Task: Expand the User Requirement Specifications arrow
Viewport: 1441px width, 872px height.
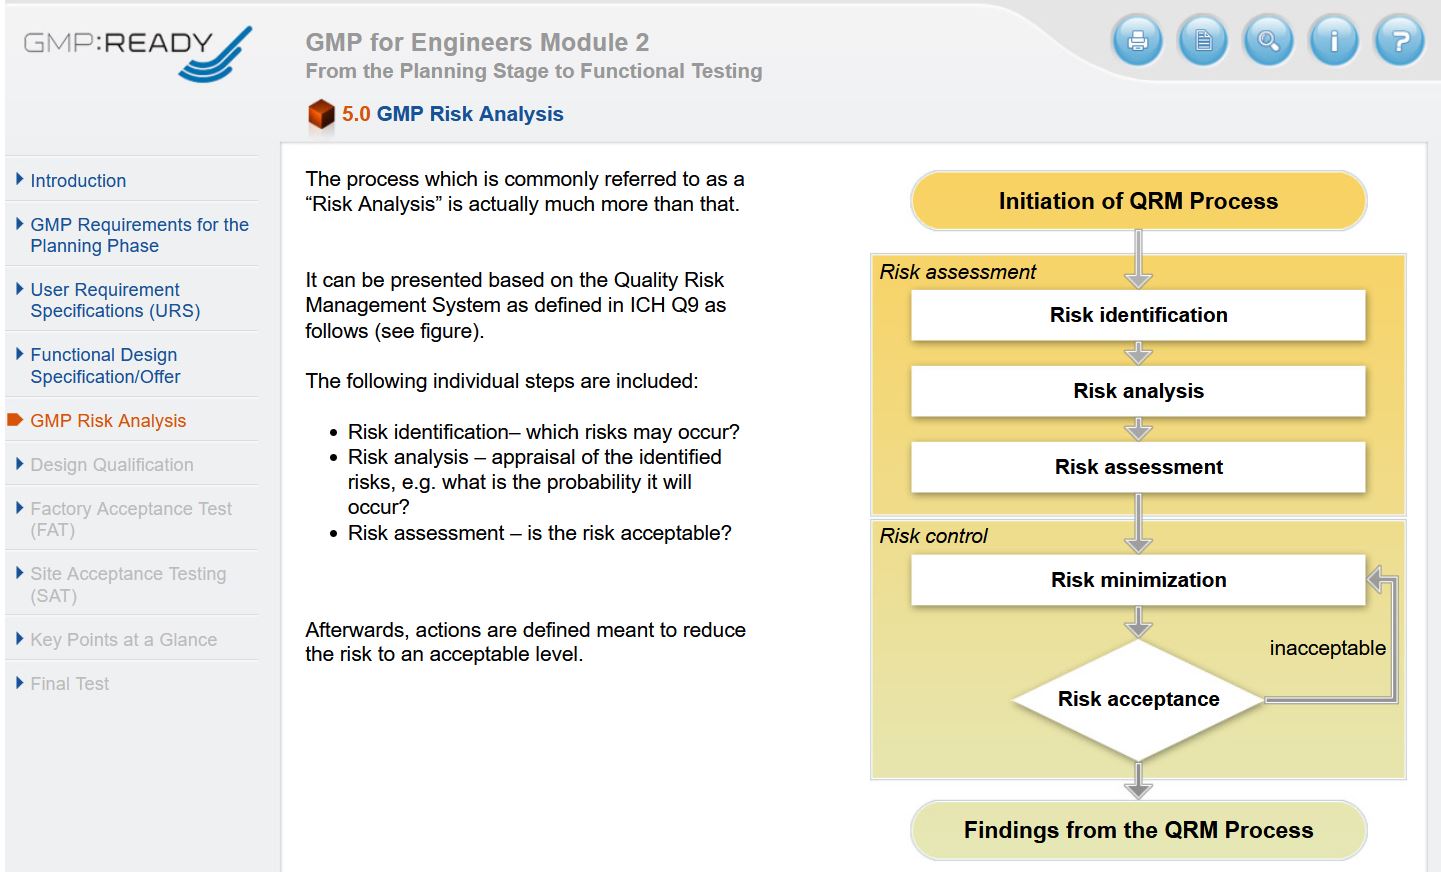Action: (20, 289)
